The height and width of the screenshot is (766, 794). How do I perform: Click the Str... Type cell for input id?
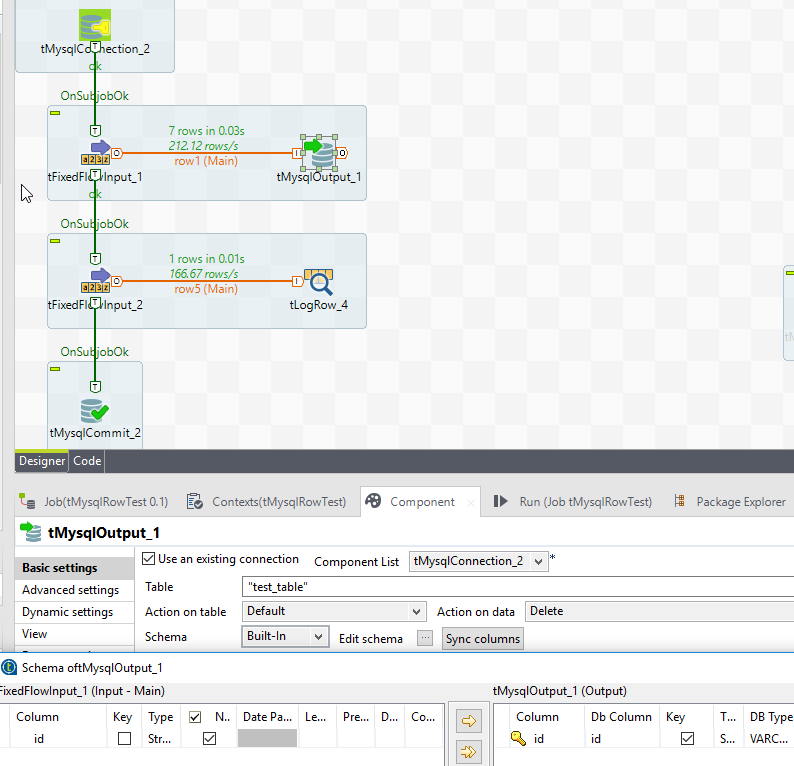coord(160,739)
